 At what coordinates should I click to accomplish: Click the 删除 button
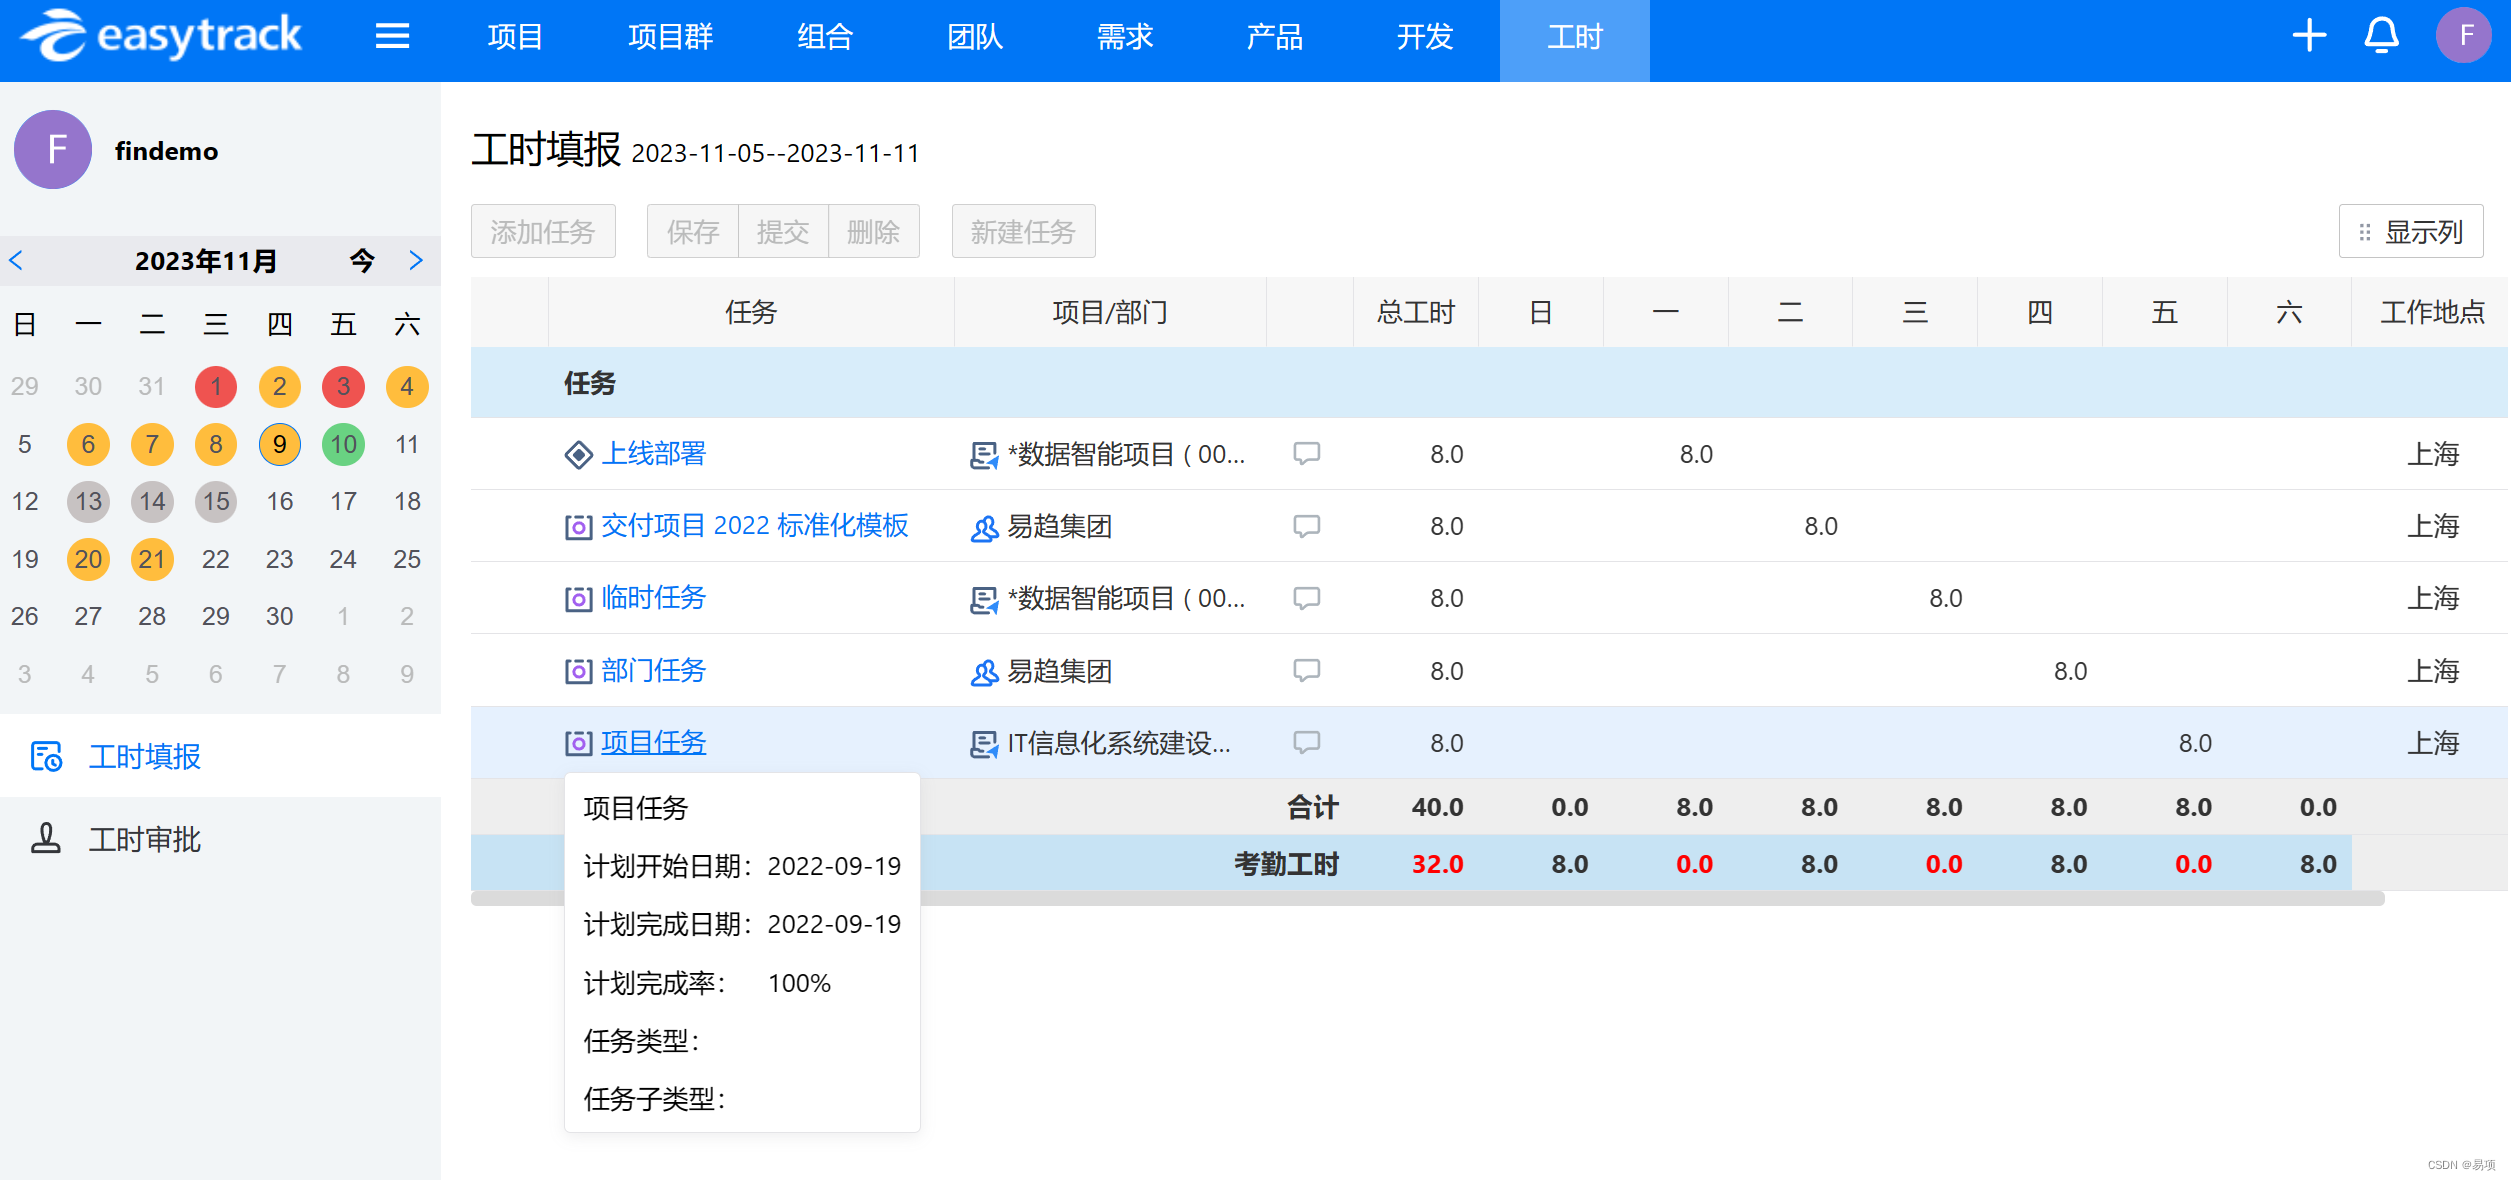pos(874,231)
